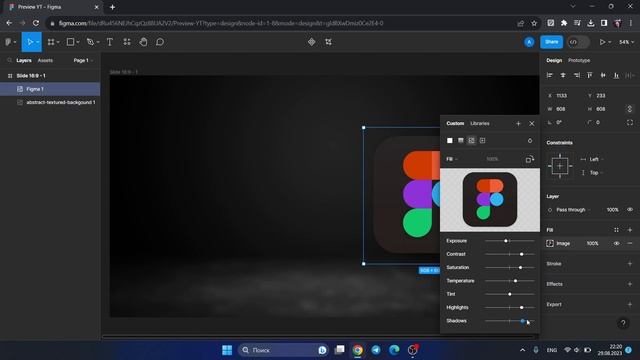The image size is (640, 360).
Task: Click the user avatar A
Action: [x=529, y=42]
